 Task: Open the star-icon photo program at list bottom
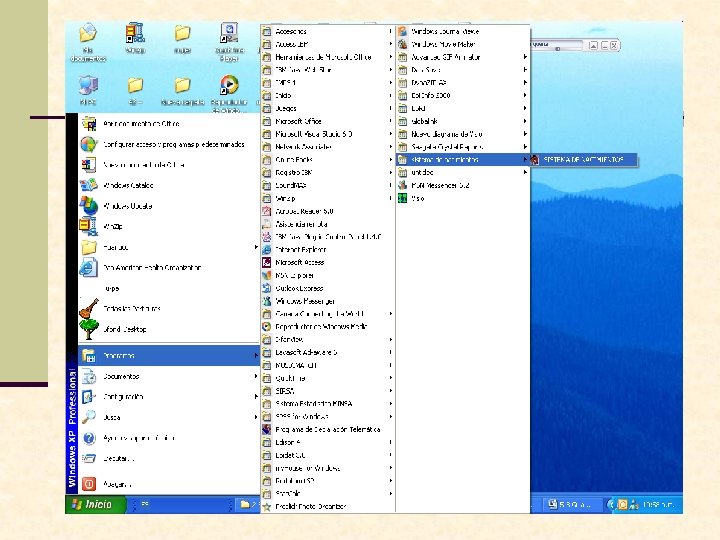coord(327,506)
